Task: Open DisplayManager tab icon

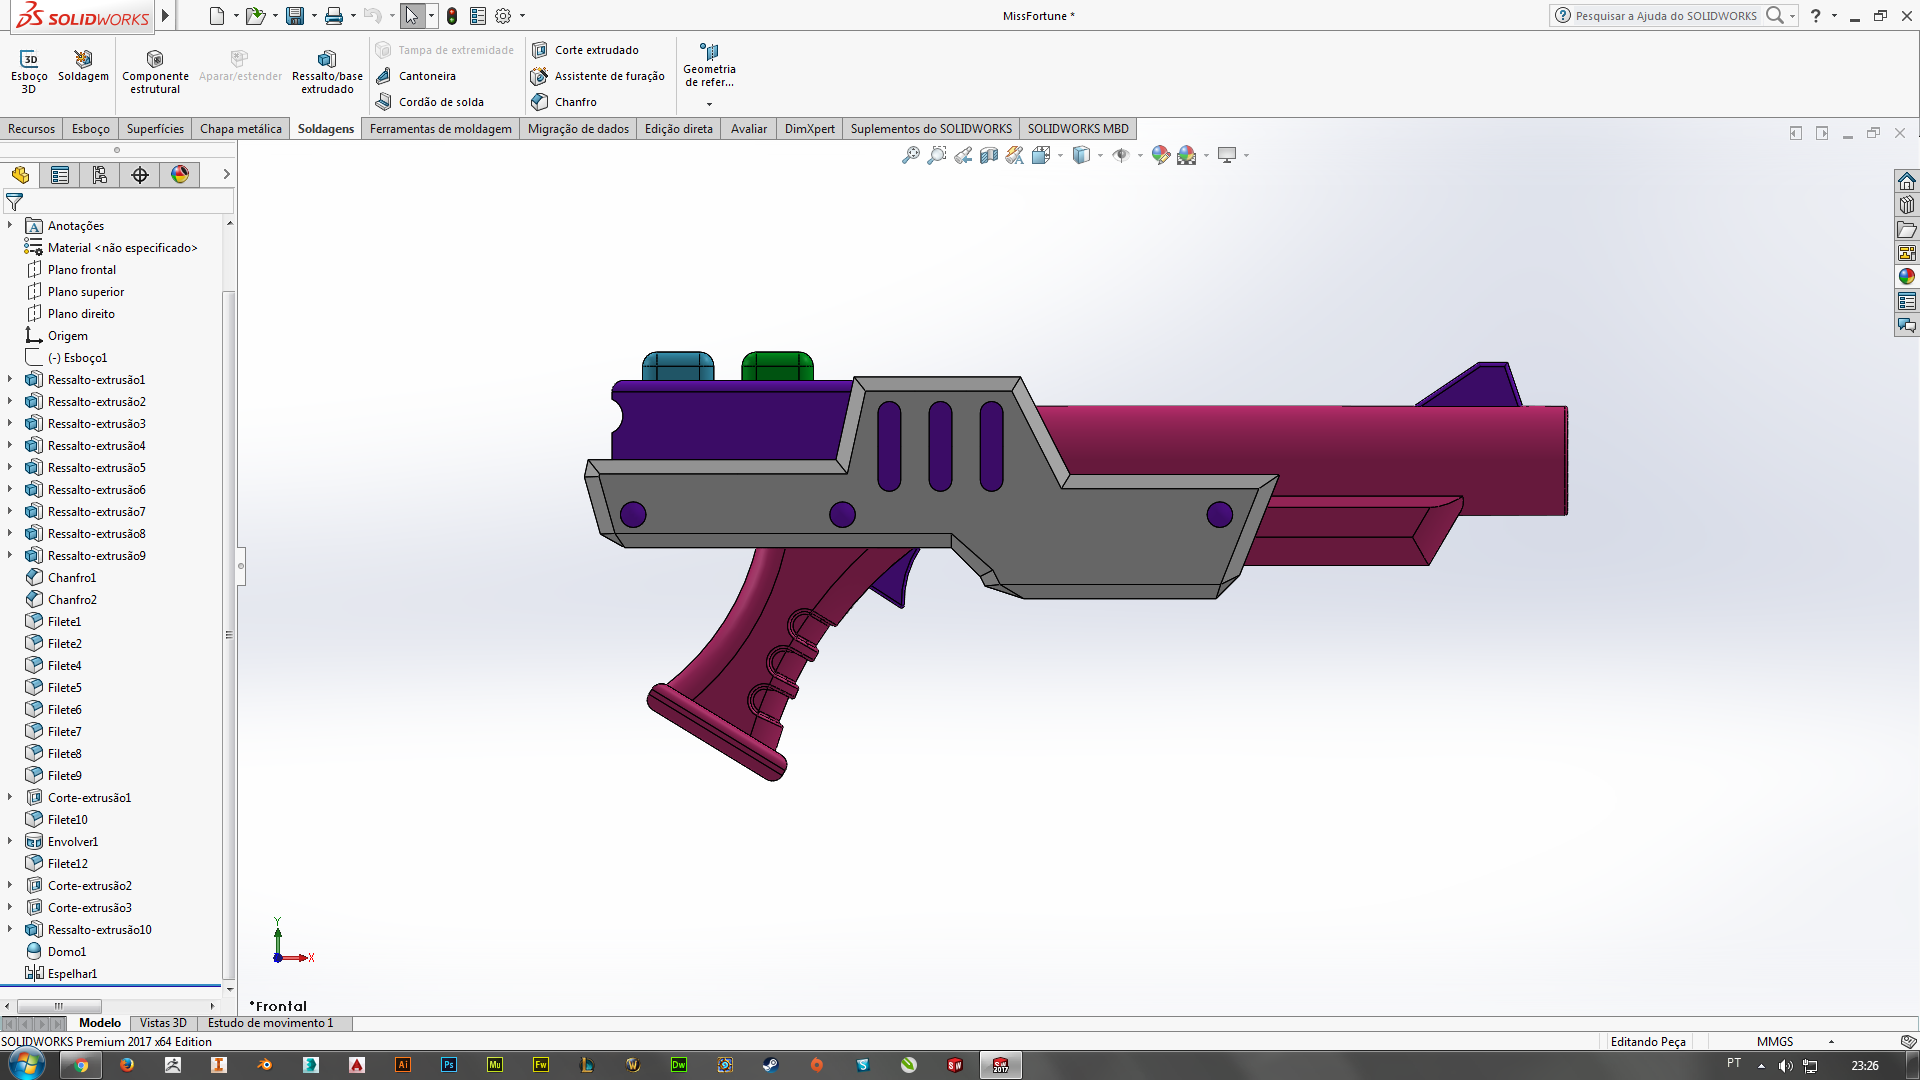Action: [x=180, y=175]
